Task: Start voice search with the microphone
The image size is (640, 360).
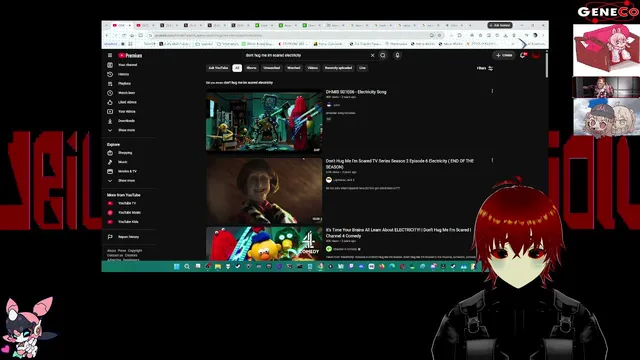Action: click(397, 55)
